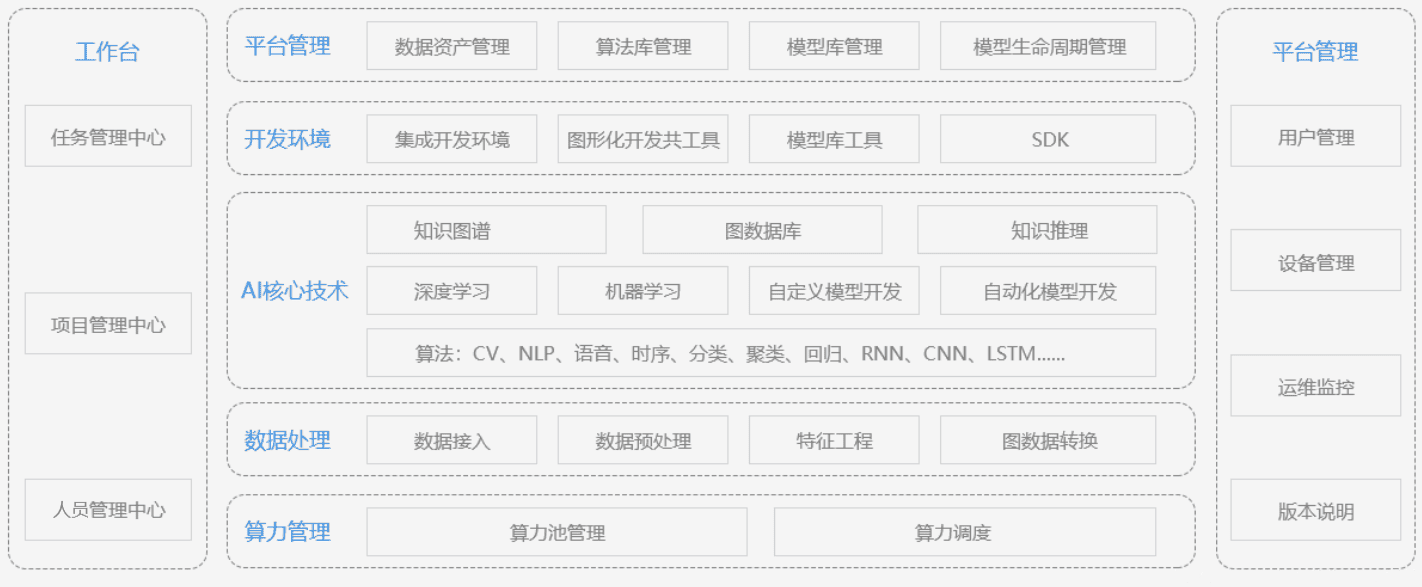Select the 算法库管理 box

[643, 46]
